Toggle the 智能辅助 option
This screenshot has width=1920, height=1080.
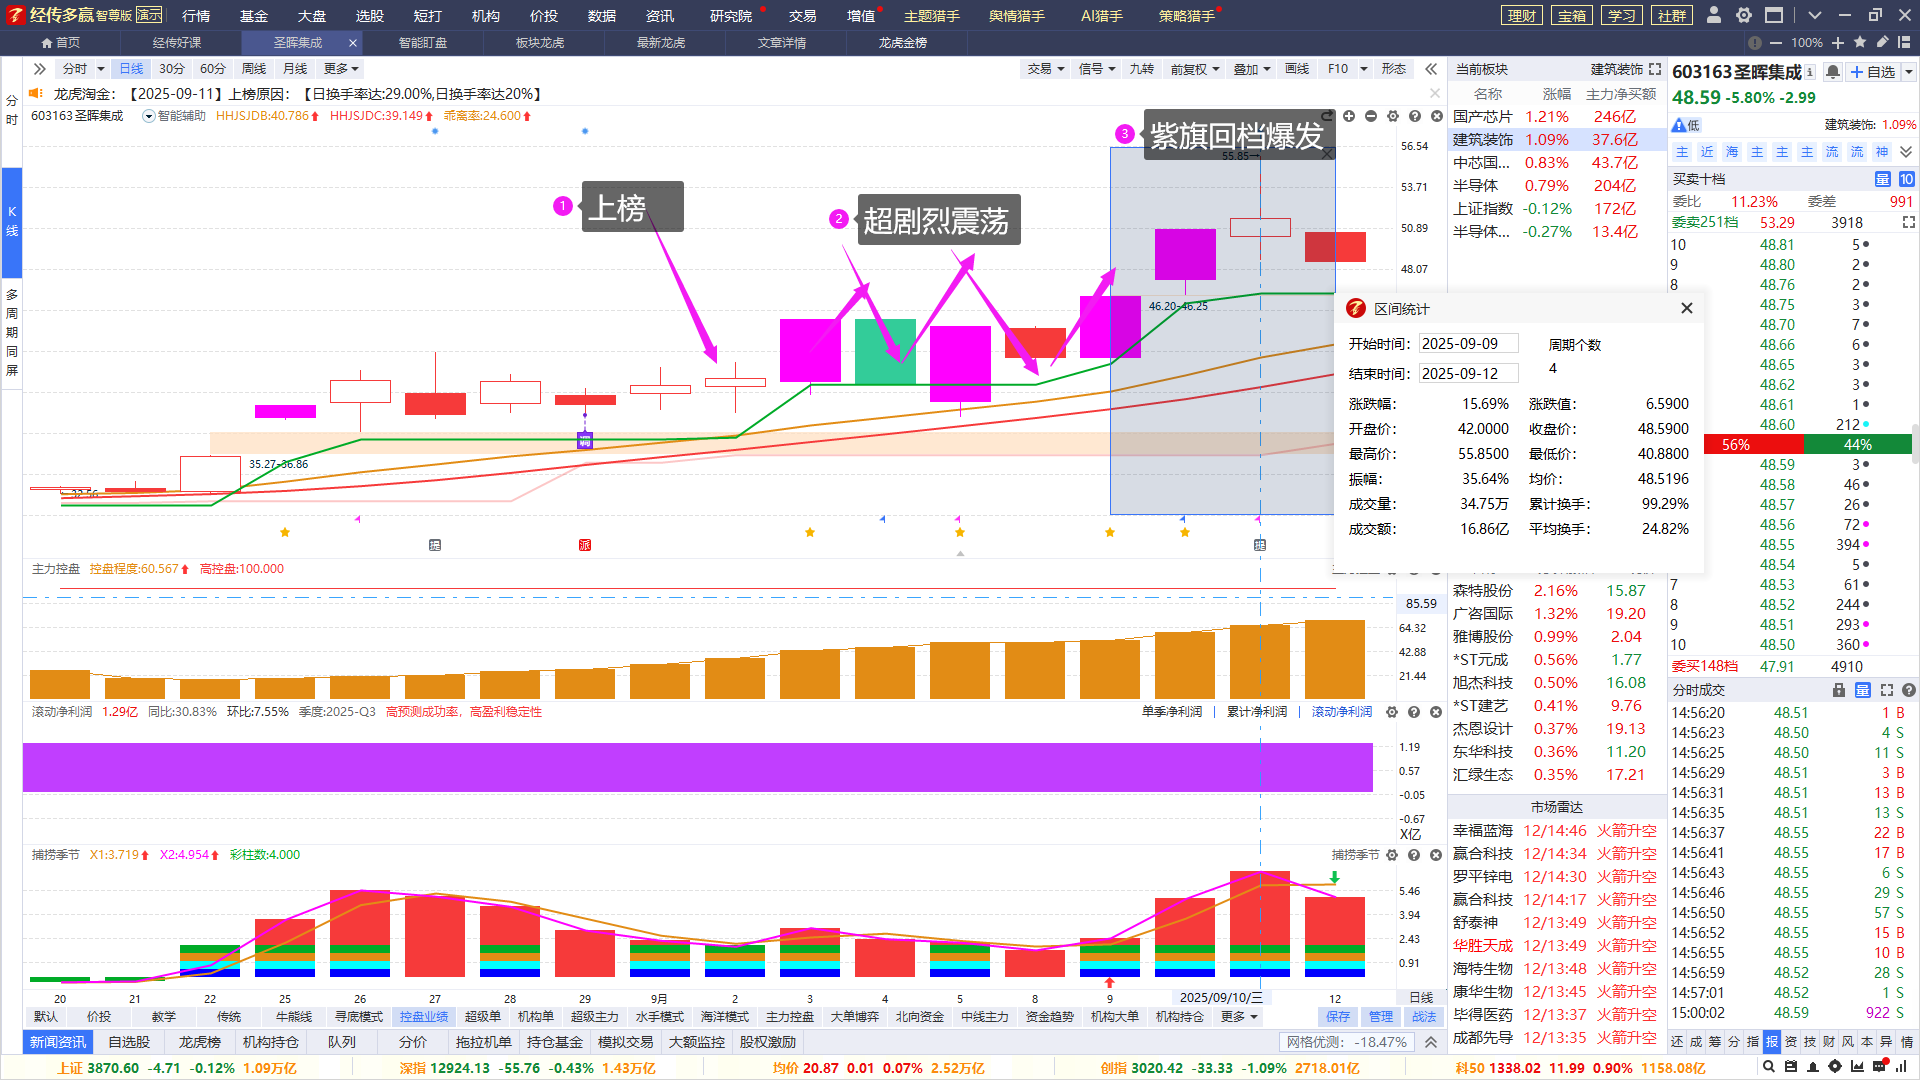(174, 116)
